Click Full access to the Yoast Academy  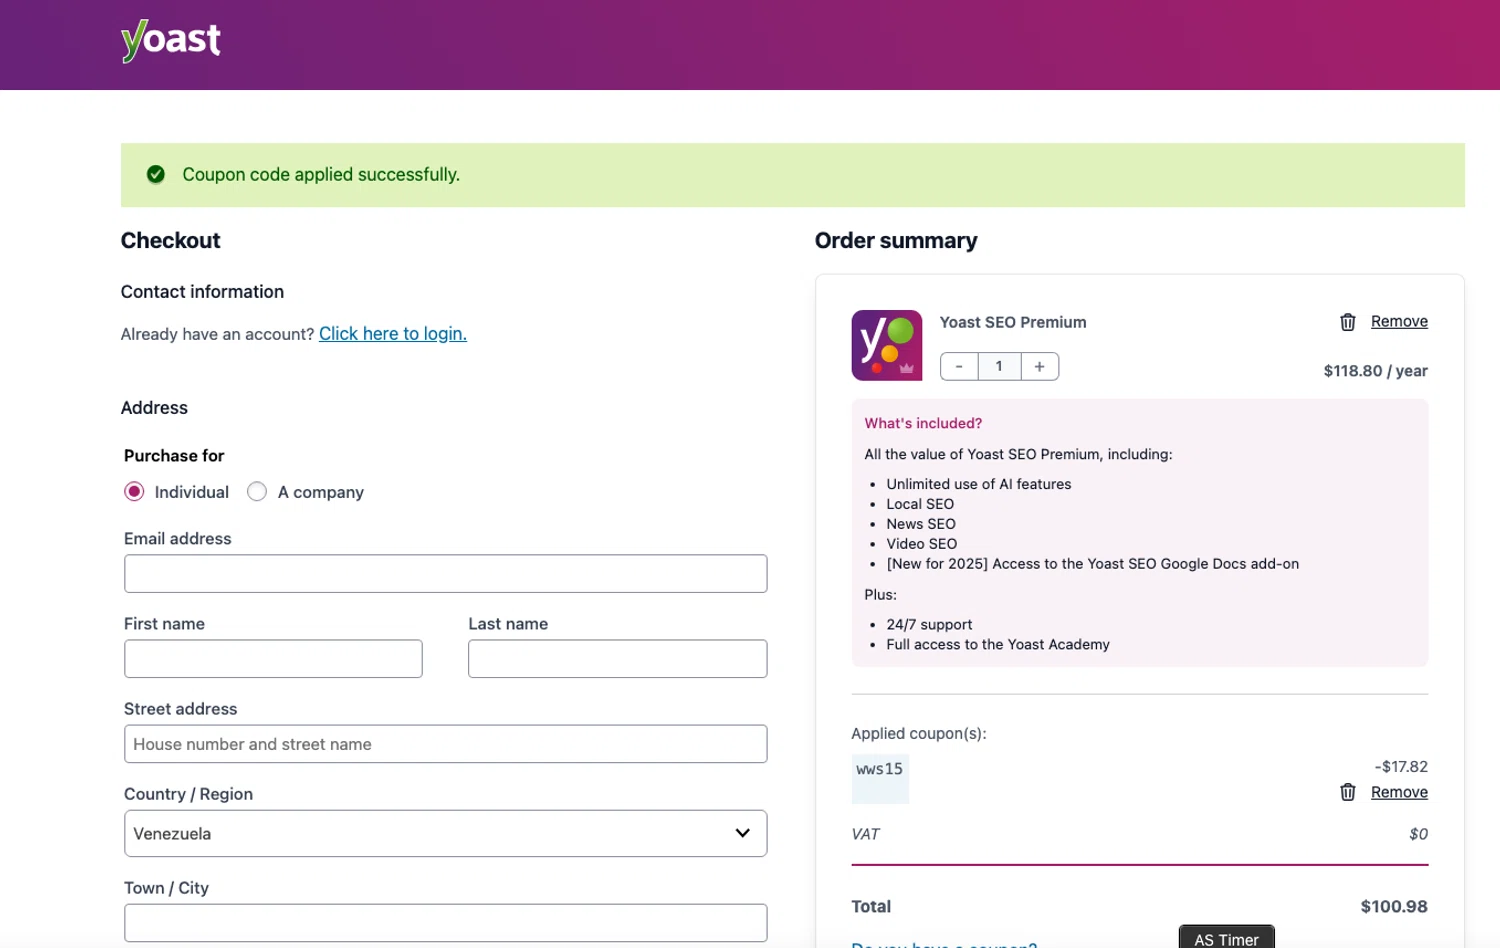pyautogui.click(x=998, y=645)
